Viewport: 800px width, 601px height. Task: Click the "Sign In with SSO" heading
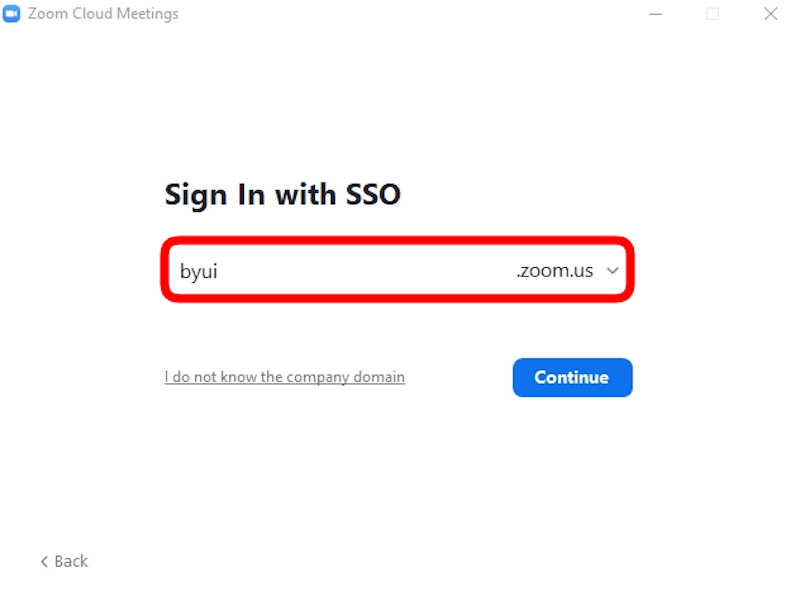(282, 193)
